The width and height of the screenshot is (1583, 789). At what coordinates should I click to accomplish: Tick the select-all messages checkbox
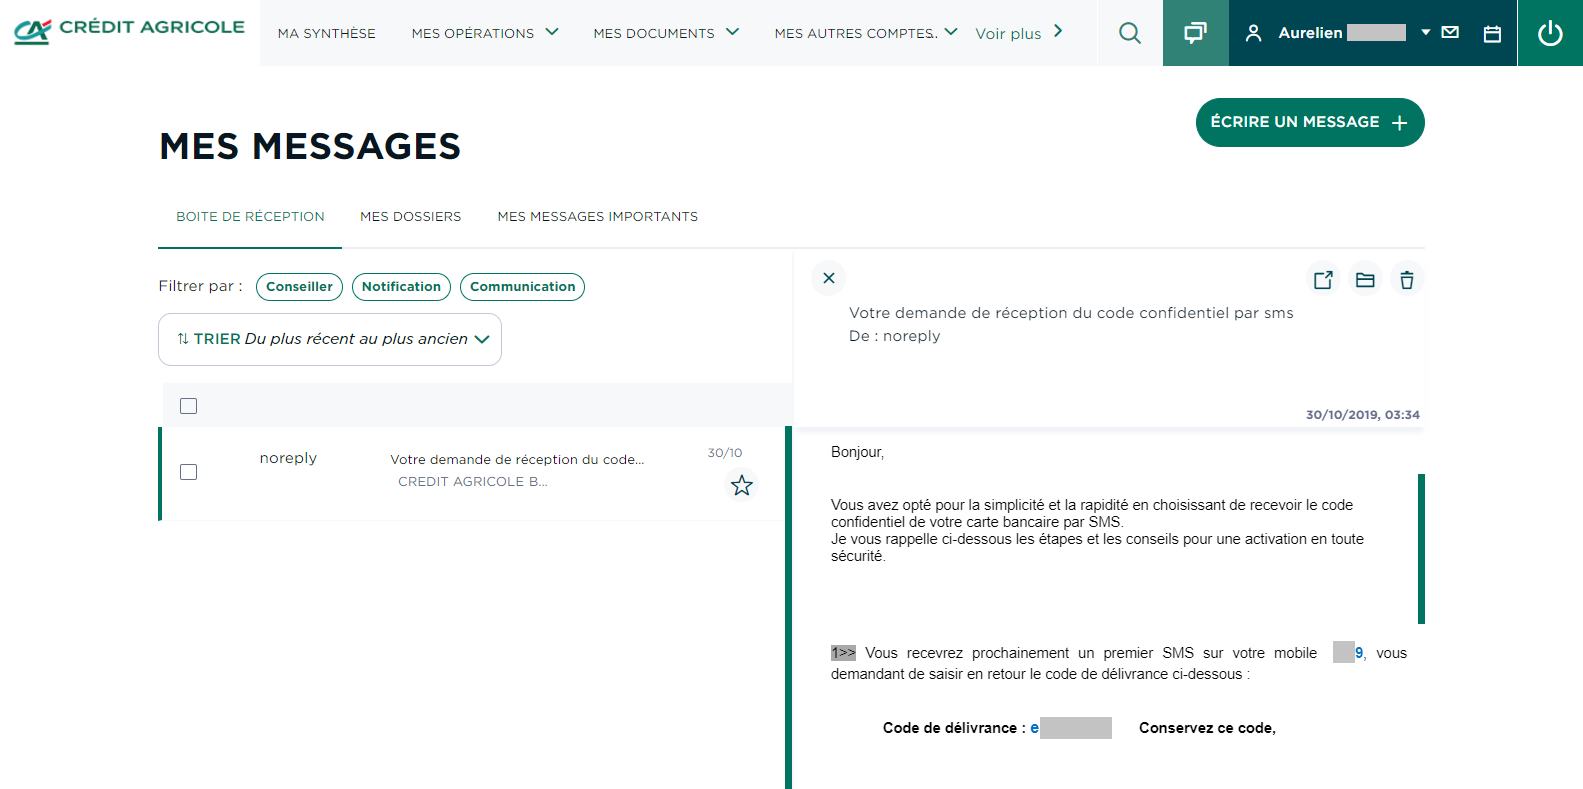[x=188, y=406]
